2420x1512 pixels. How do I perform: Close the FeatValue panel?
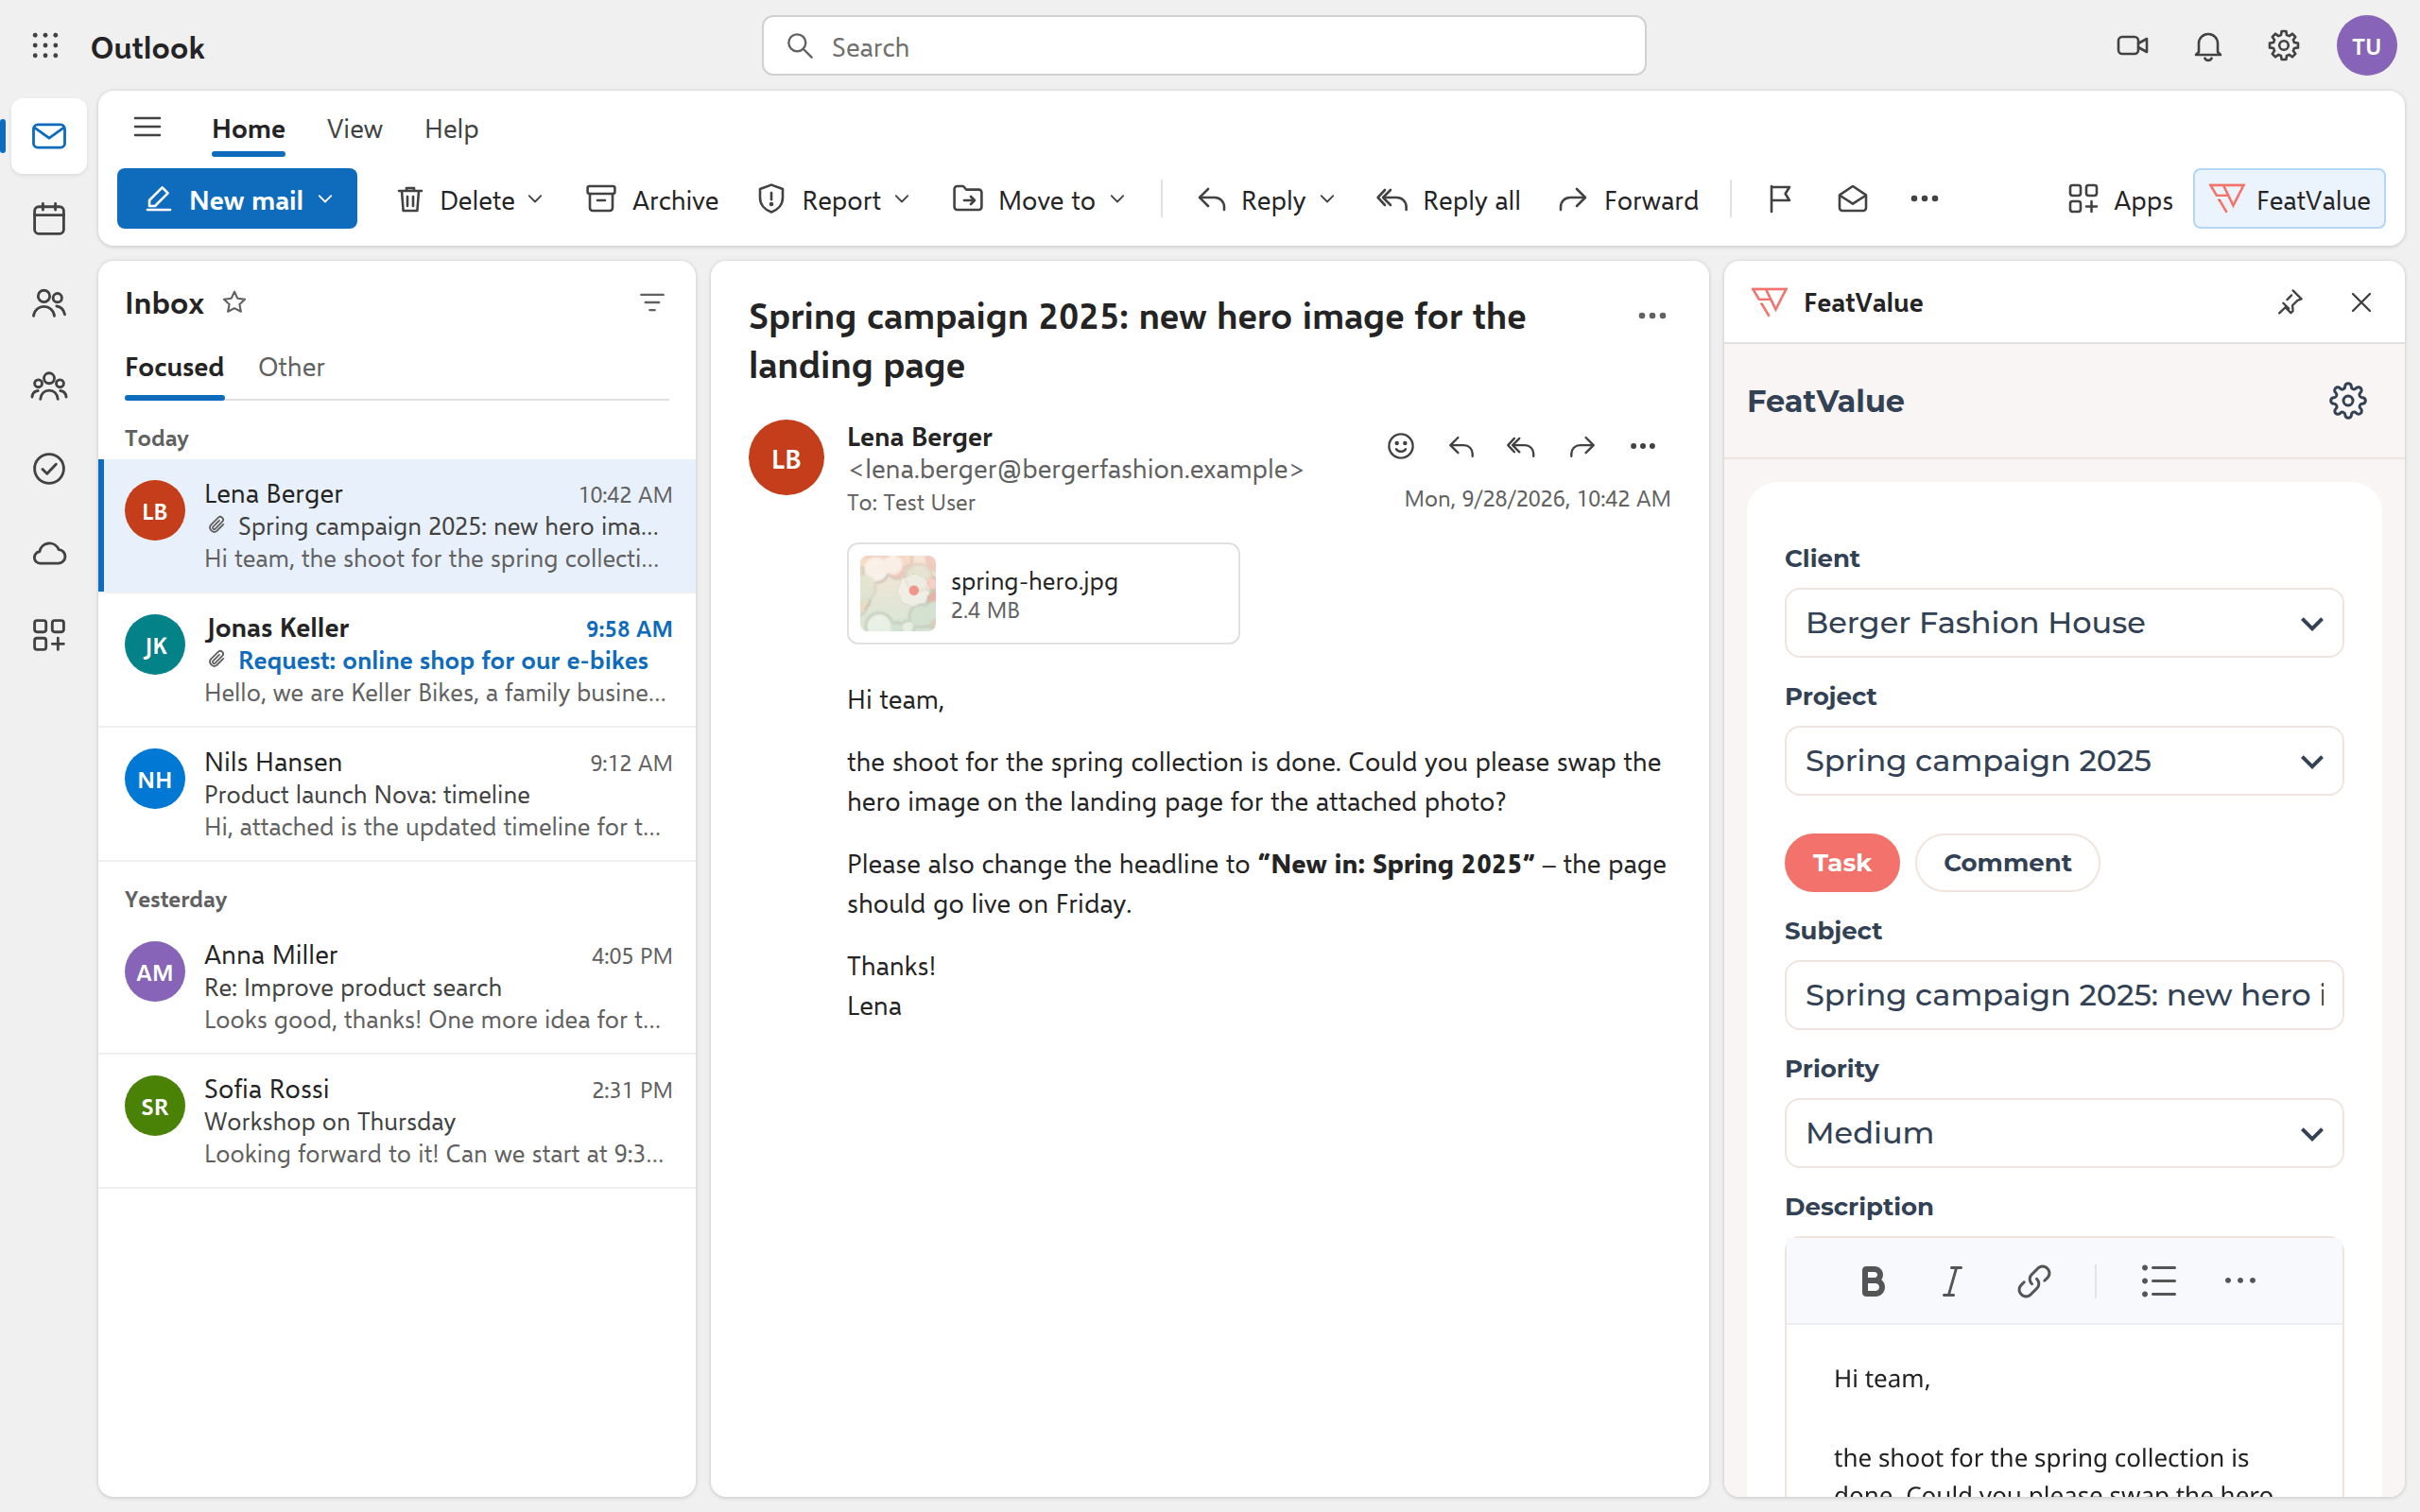point(2361,302)
